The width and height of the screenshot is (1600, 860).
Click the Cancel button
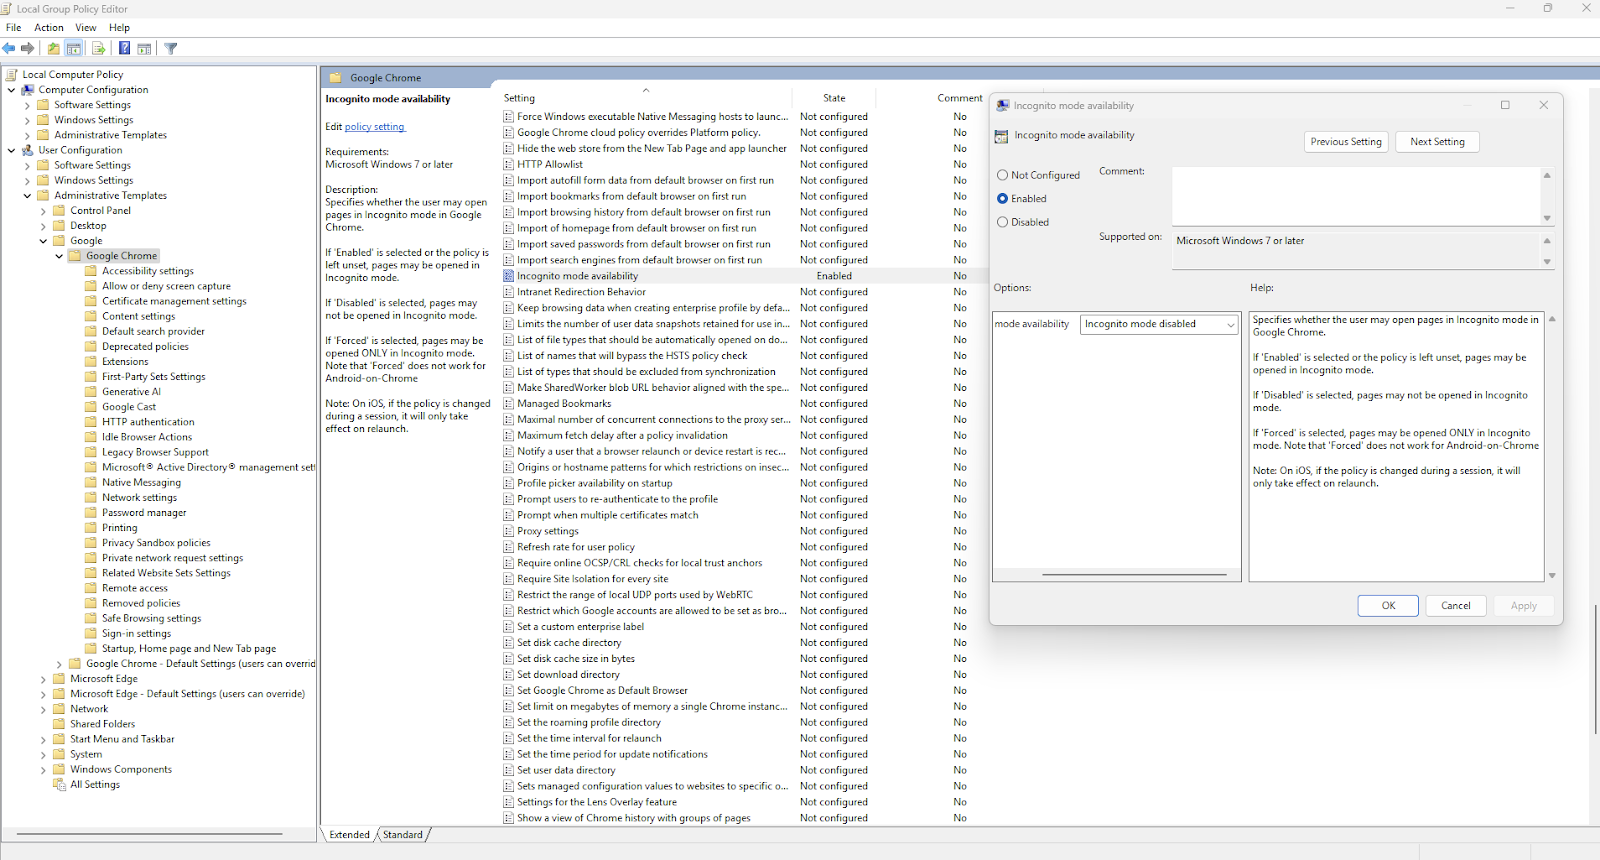[1456, 605]
